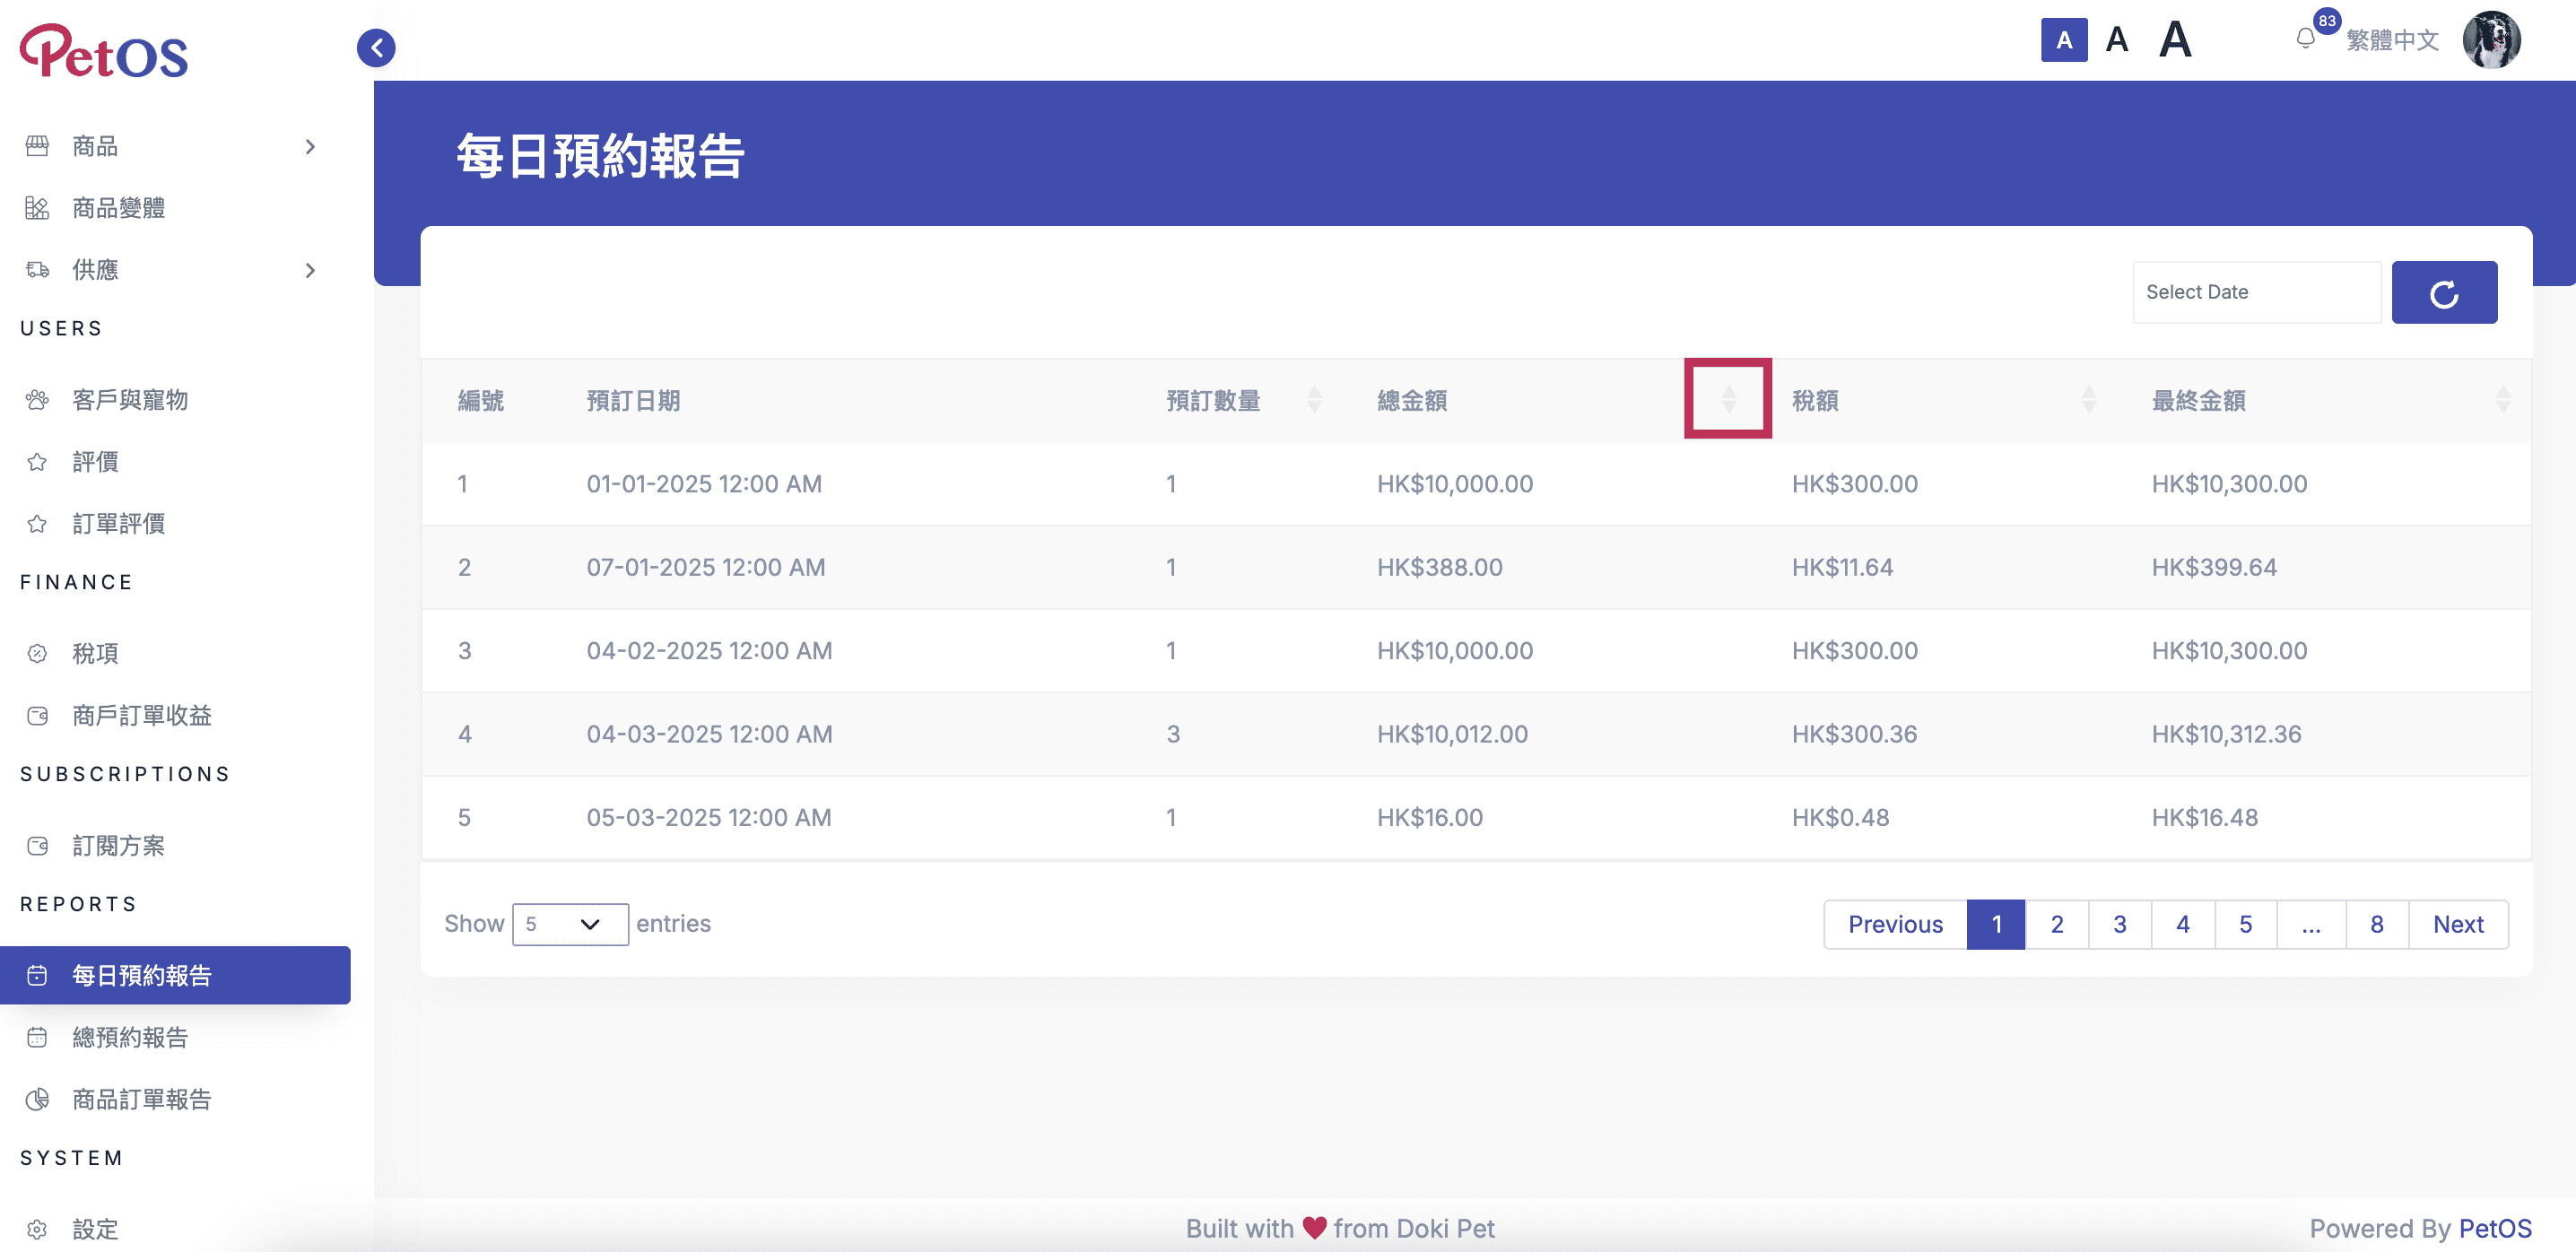Collapse the sidebar with the back arrow button
2576x1252 pixels.
pos(376,47)
